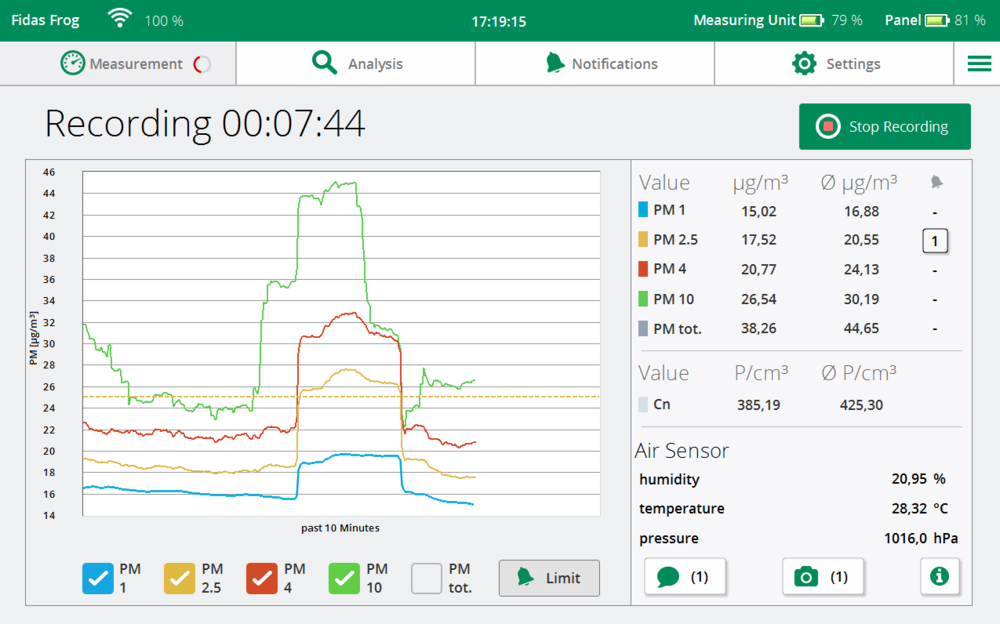Click the PM 2.5 alert count badge

[x=935, y=241]
